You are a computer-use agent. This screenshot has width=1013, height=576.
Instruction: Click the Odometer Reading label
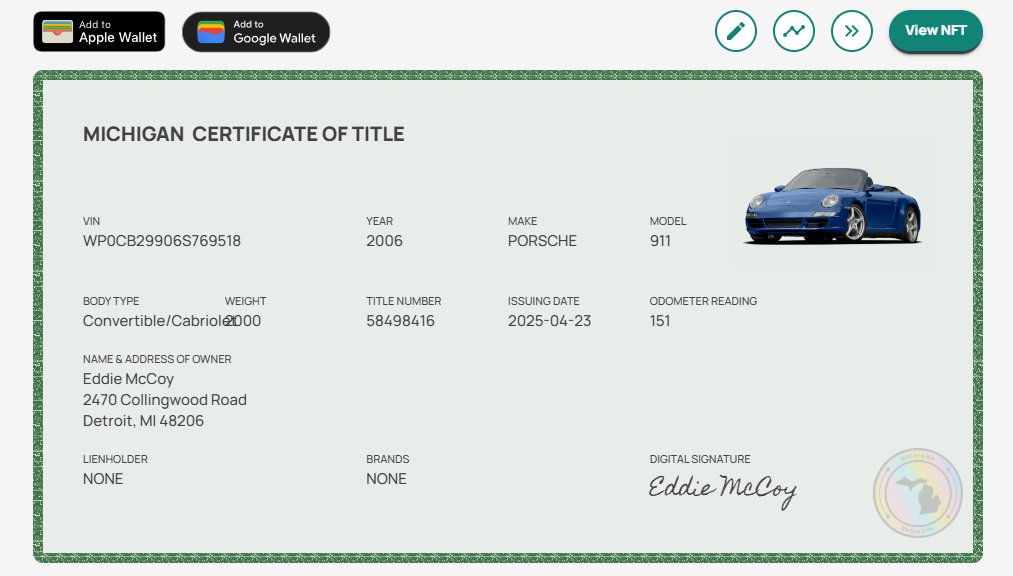tap(703, 301)
